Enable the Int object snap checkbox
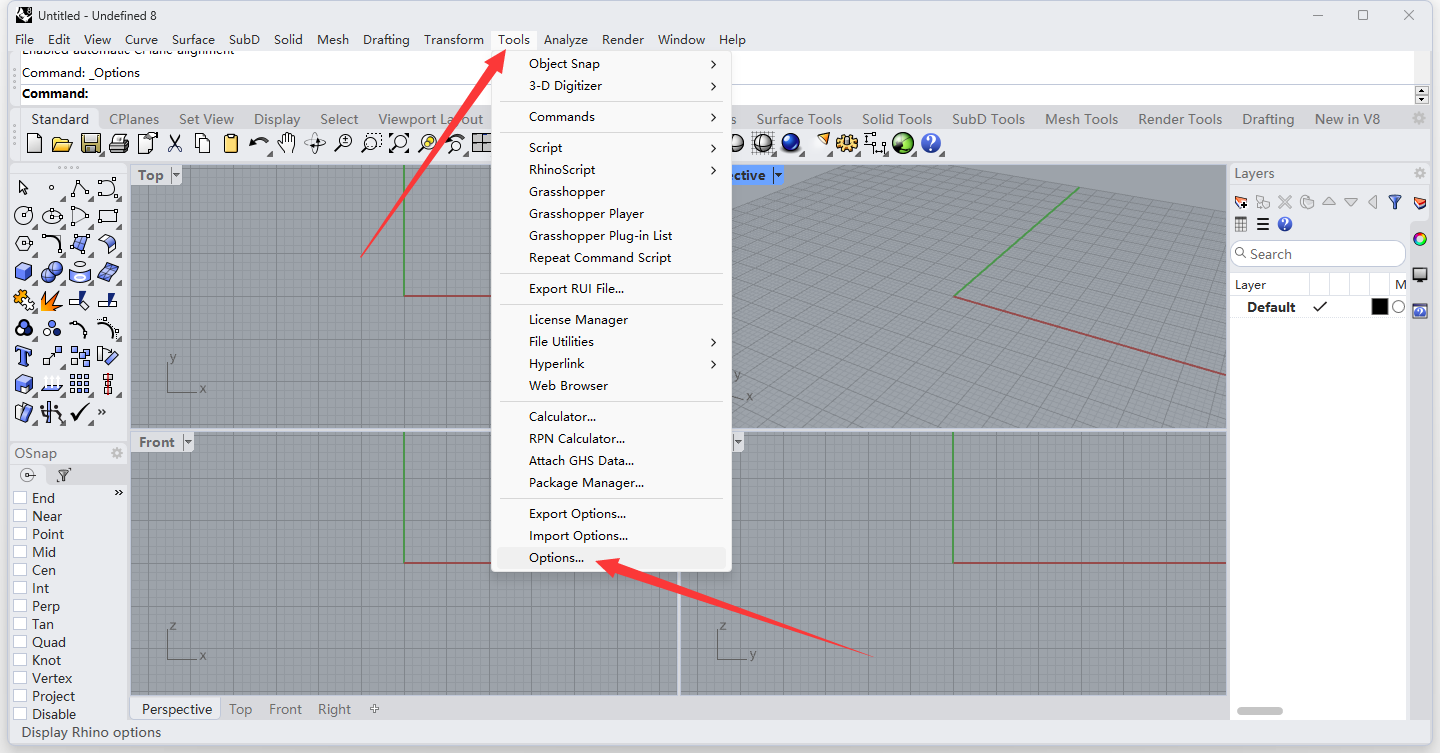Viewport: 1440px width, 753px height. pos(20,588)
